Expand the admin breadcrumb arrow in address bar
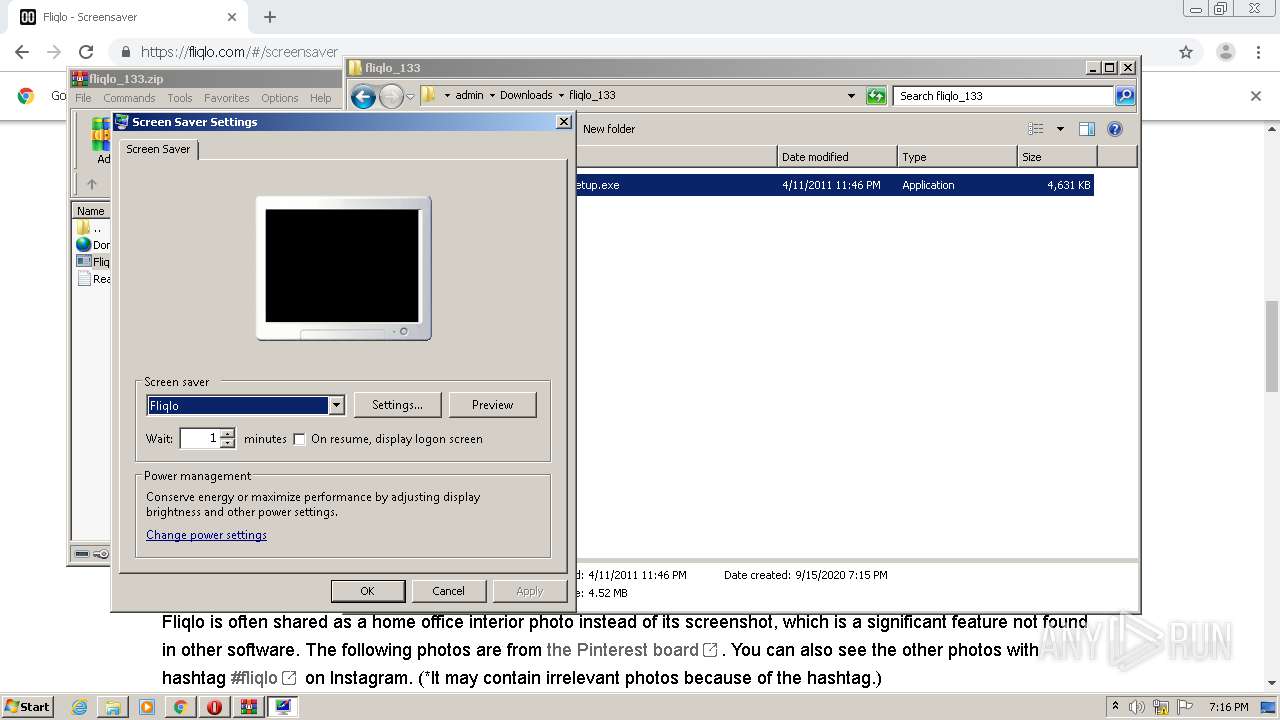Screen dimensions: 1280x720 492,96
